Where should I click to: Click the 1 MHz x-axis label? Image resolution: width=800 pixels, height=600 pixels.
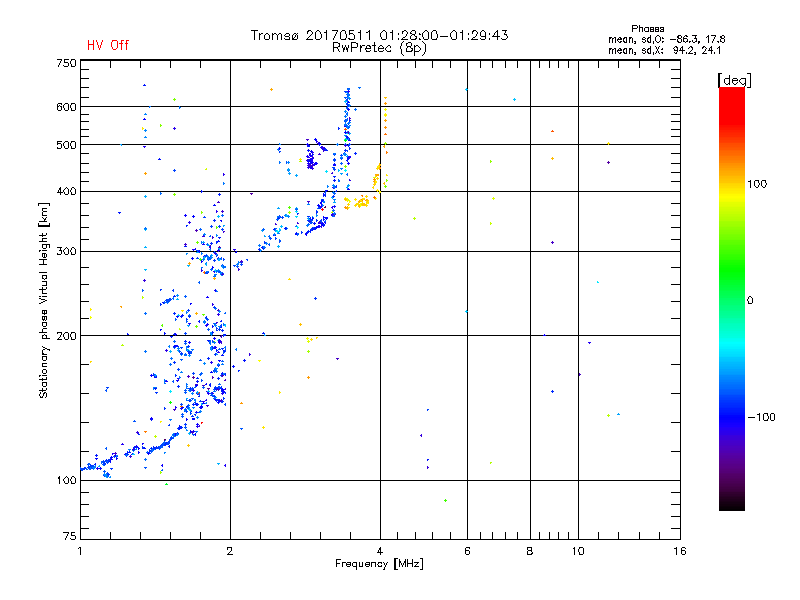[x=80, y=551]
